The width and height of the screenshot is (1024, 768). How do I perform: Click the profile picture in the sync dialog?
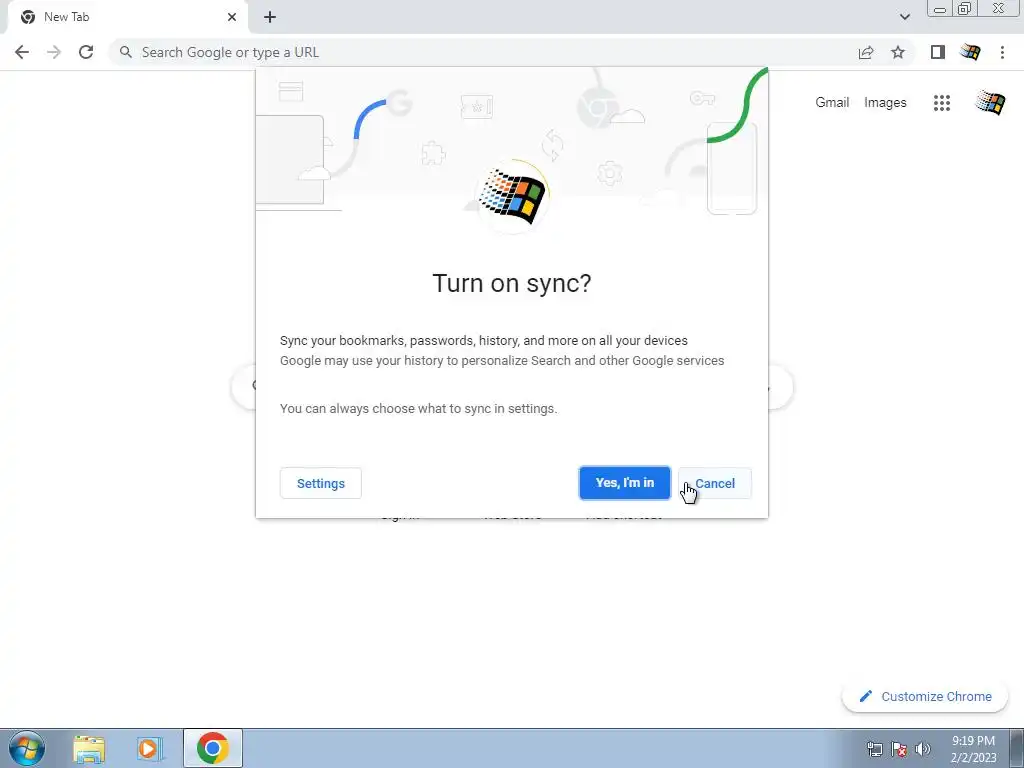(513, 196)
